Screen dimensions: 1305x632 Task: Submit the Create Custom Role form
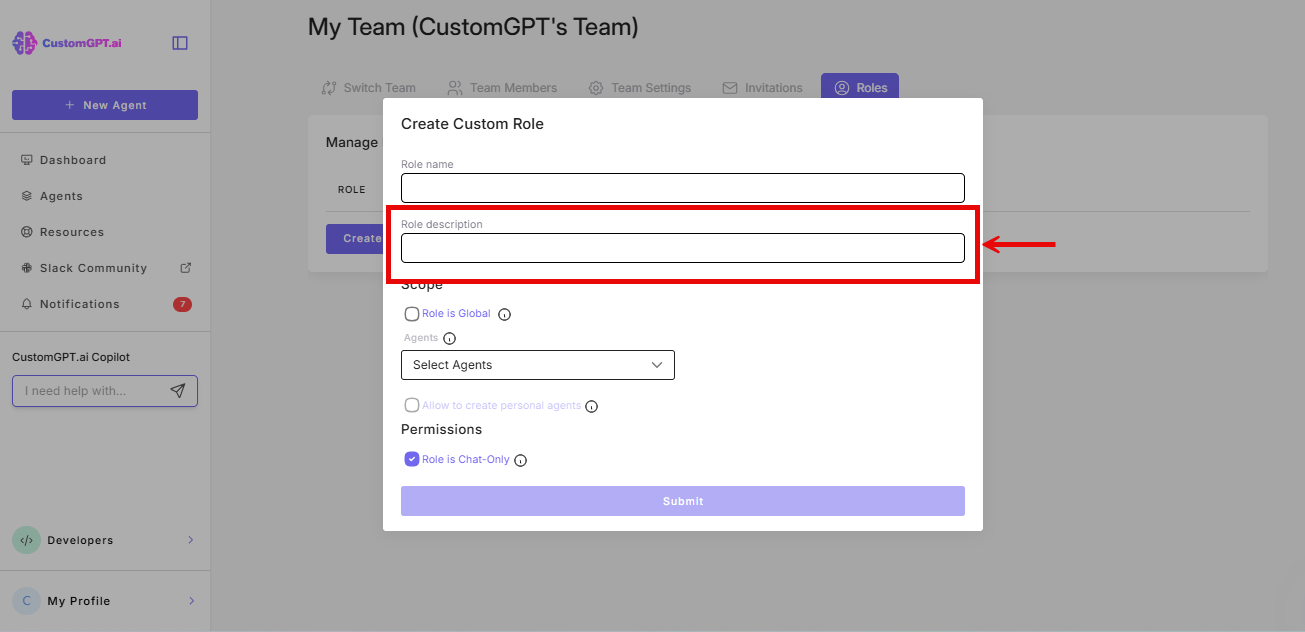[x=682, y=500]
